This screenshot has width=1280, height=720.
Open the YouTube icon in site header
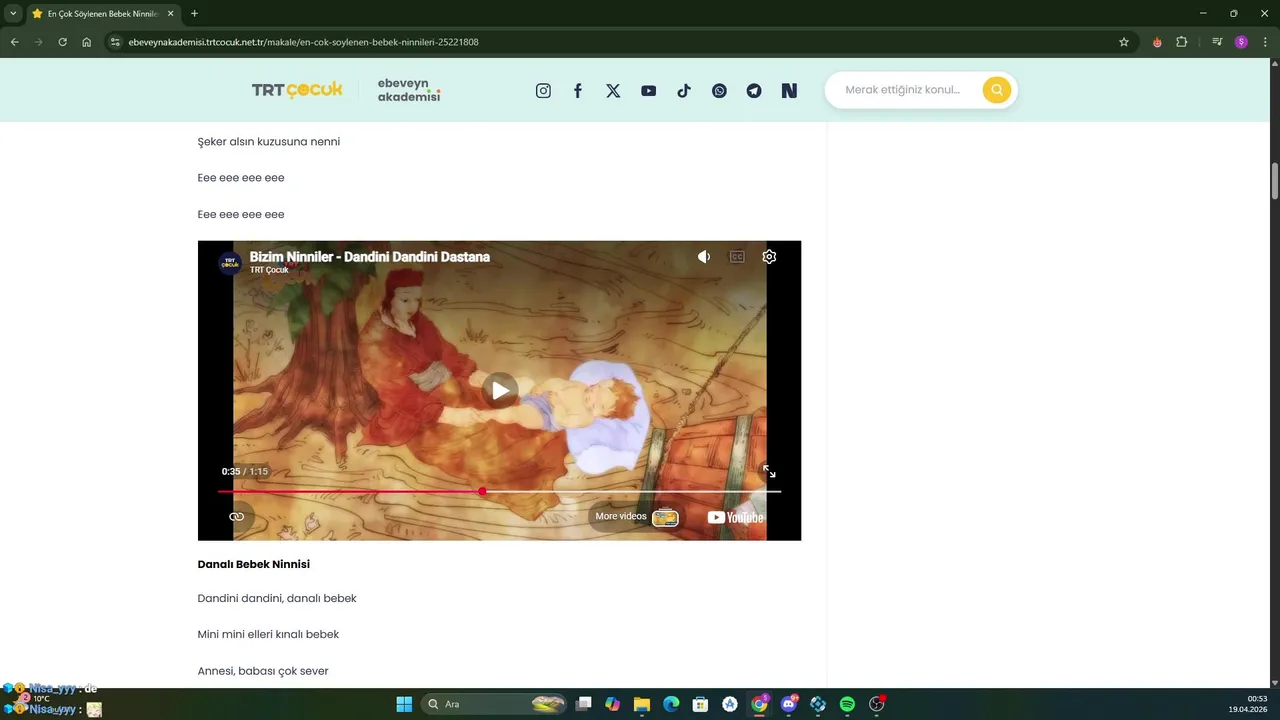649,91
